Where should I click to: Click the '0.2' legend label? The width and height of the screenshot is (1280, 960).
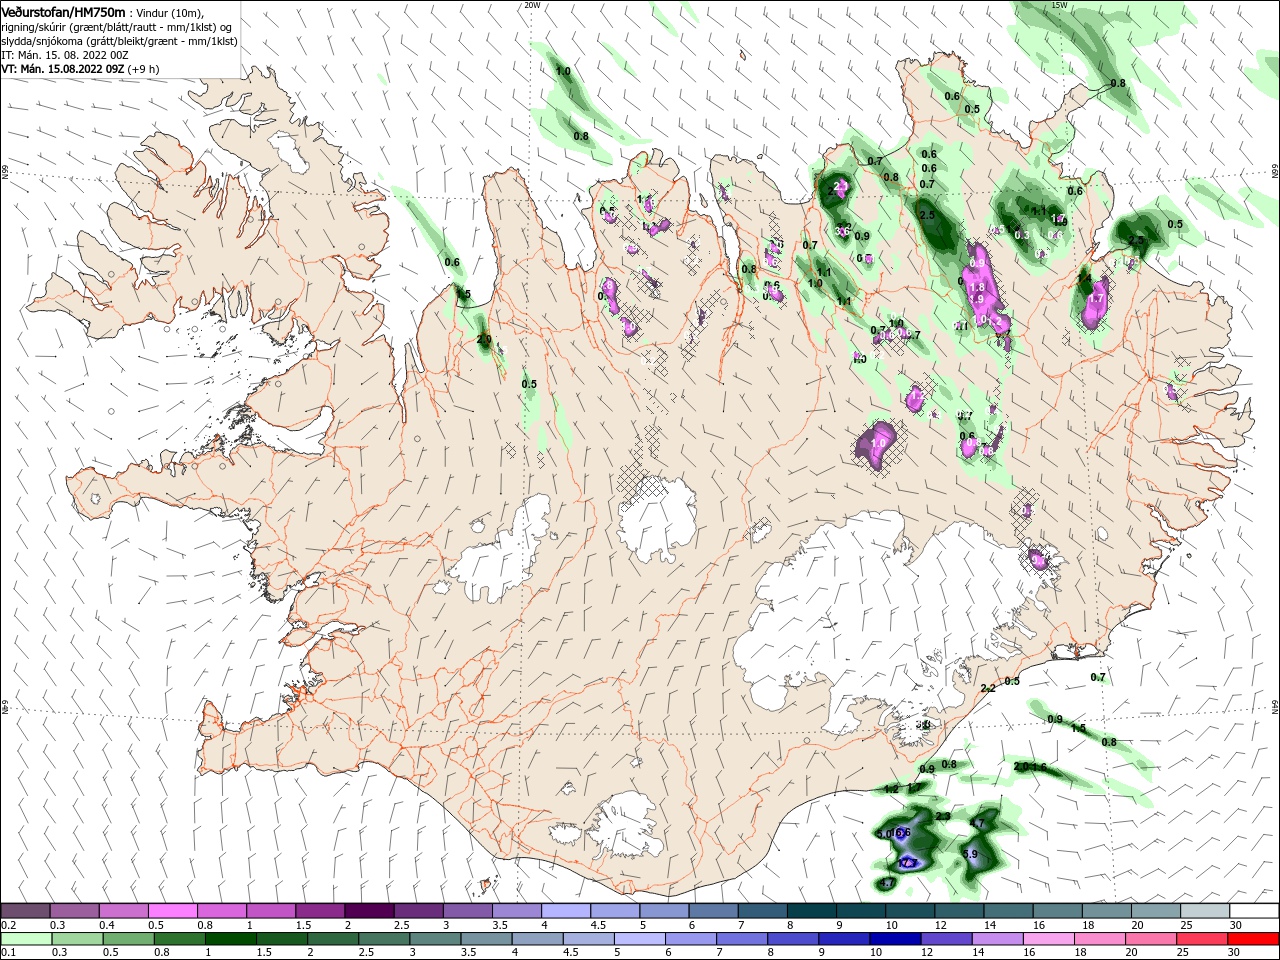9,925
